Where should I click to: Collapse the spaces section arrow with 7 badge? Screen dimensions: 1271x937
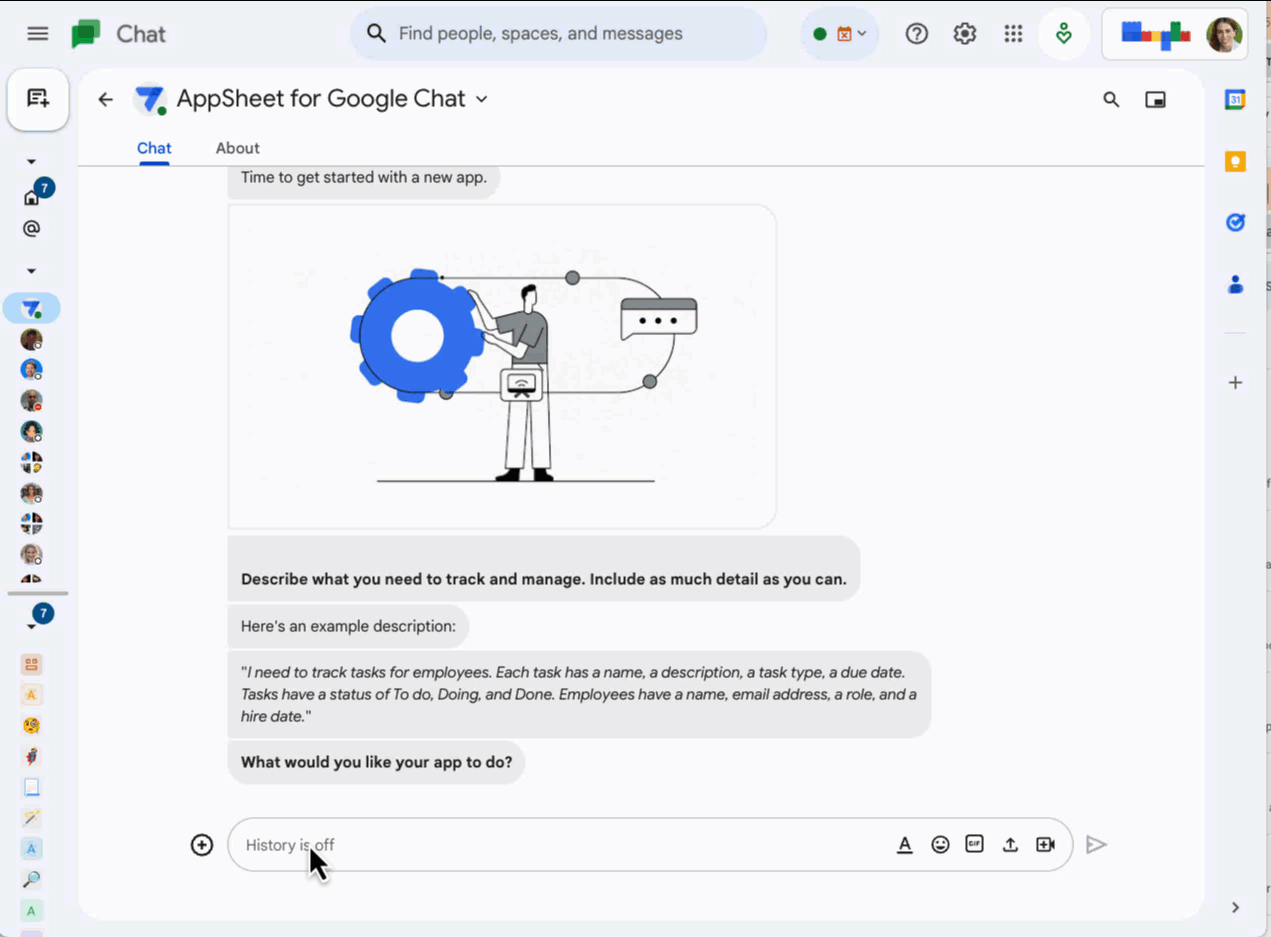(x=31, y=626)
